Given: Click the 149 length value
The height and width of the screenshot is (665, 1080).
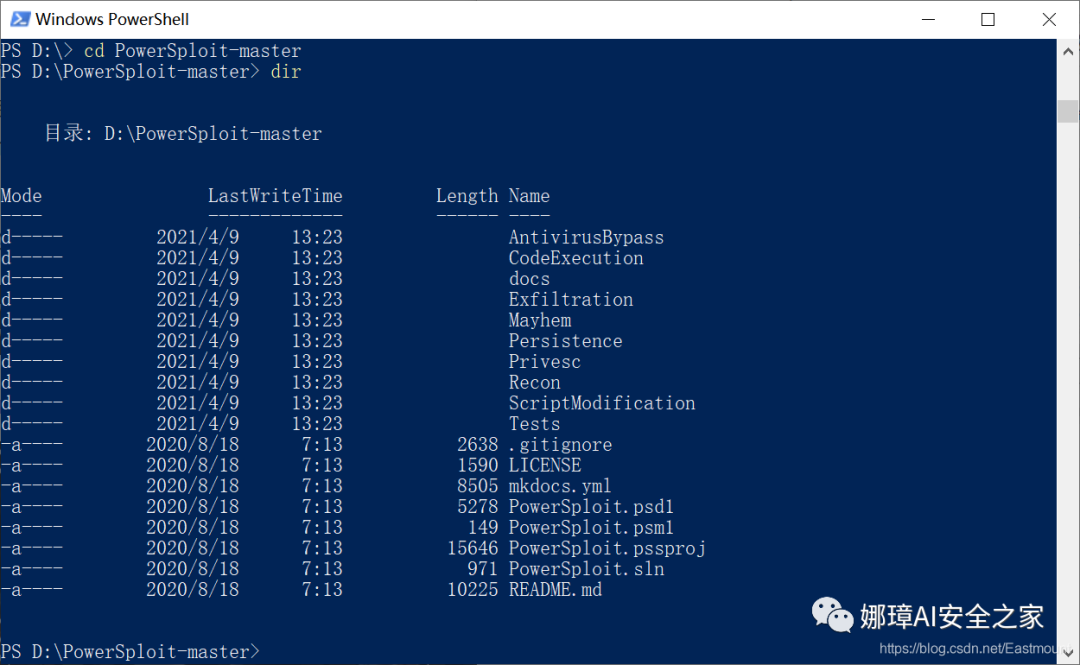Looking at the screenshot, I should [482, 527].
